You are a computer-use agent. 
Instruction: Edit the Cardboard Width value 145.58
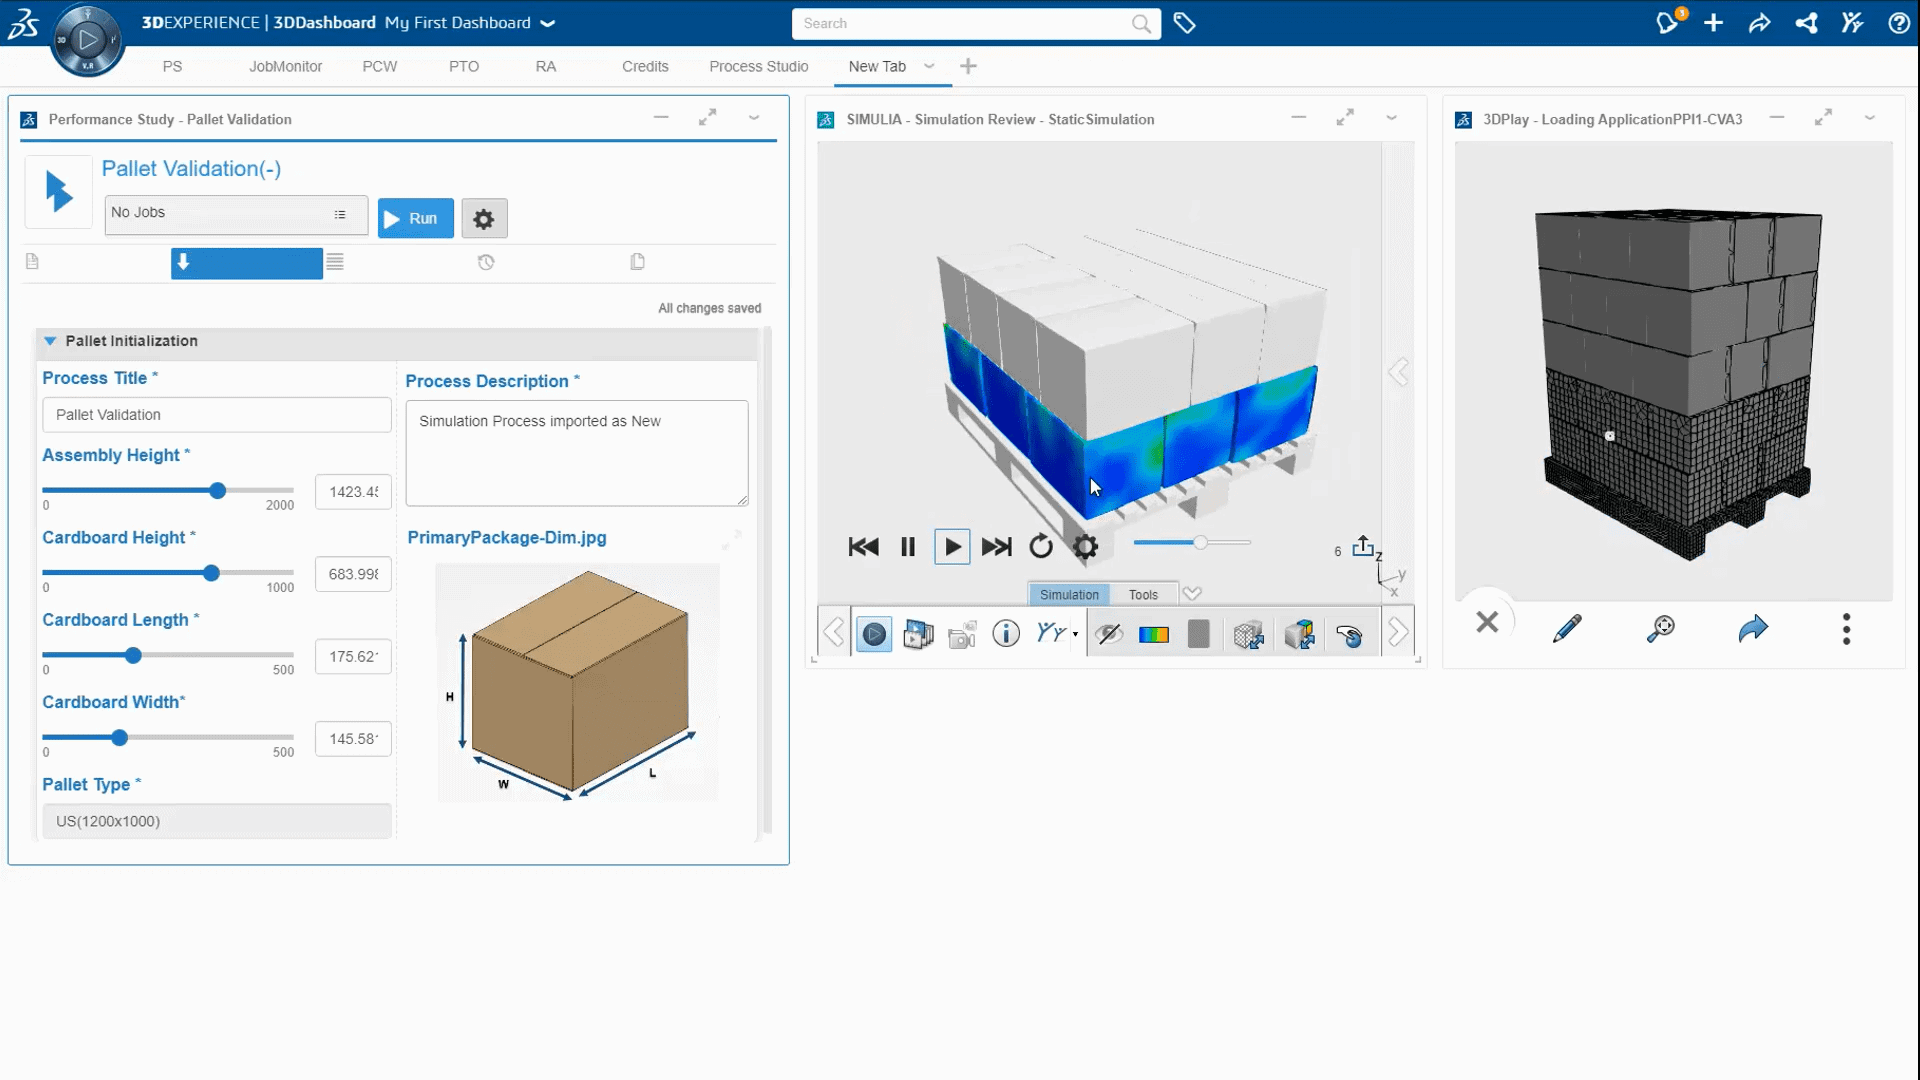click(353, 739)
